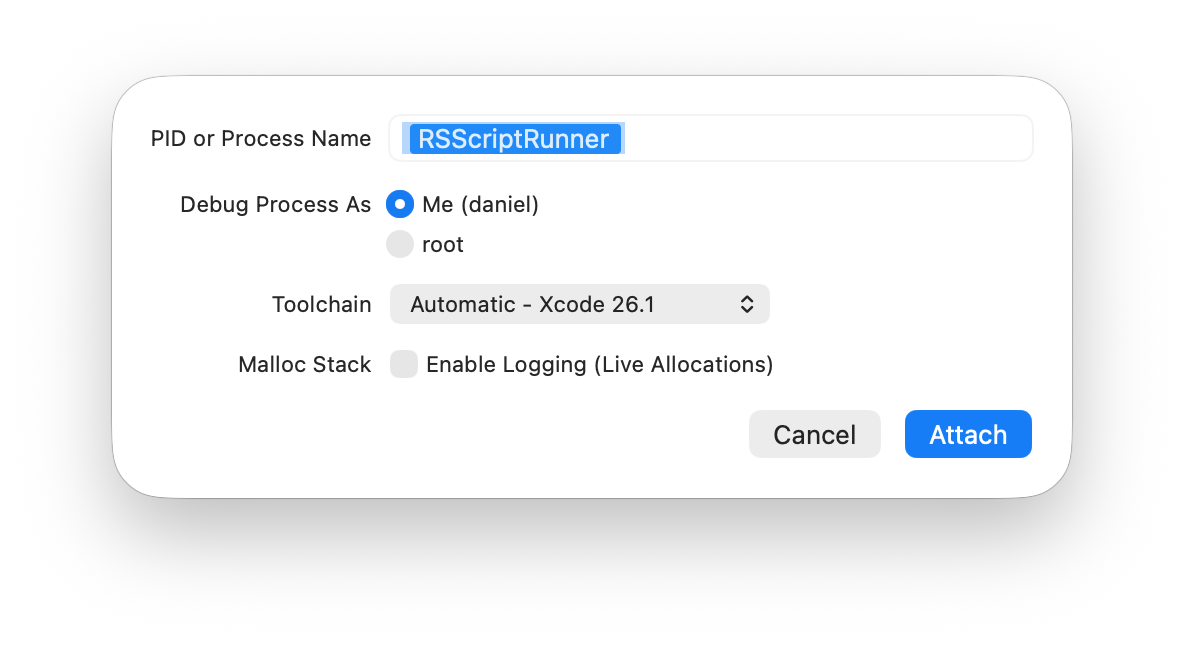
Task: Click inside the process name input box
Action: coord(800,138)
